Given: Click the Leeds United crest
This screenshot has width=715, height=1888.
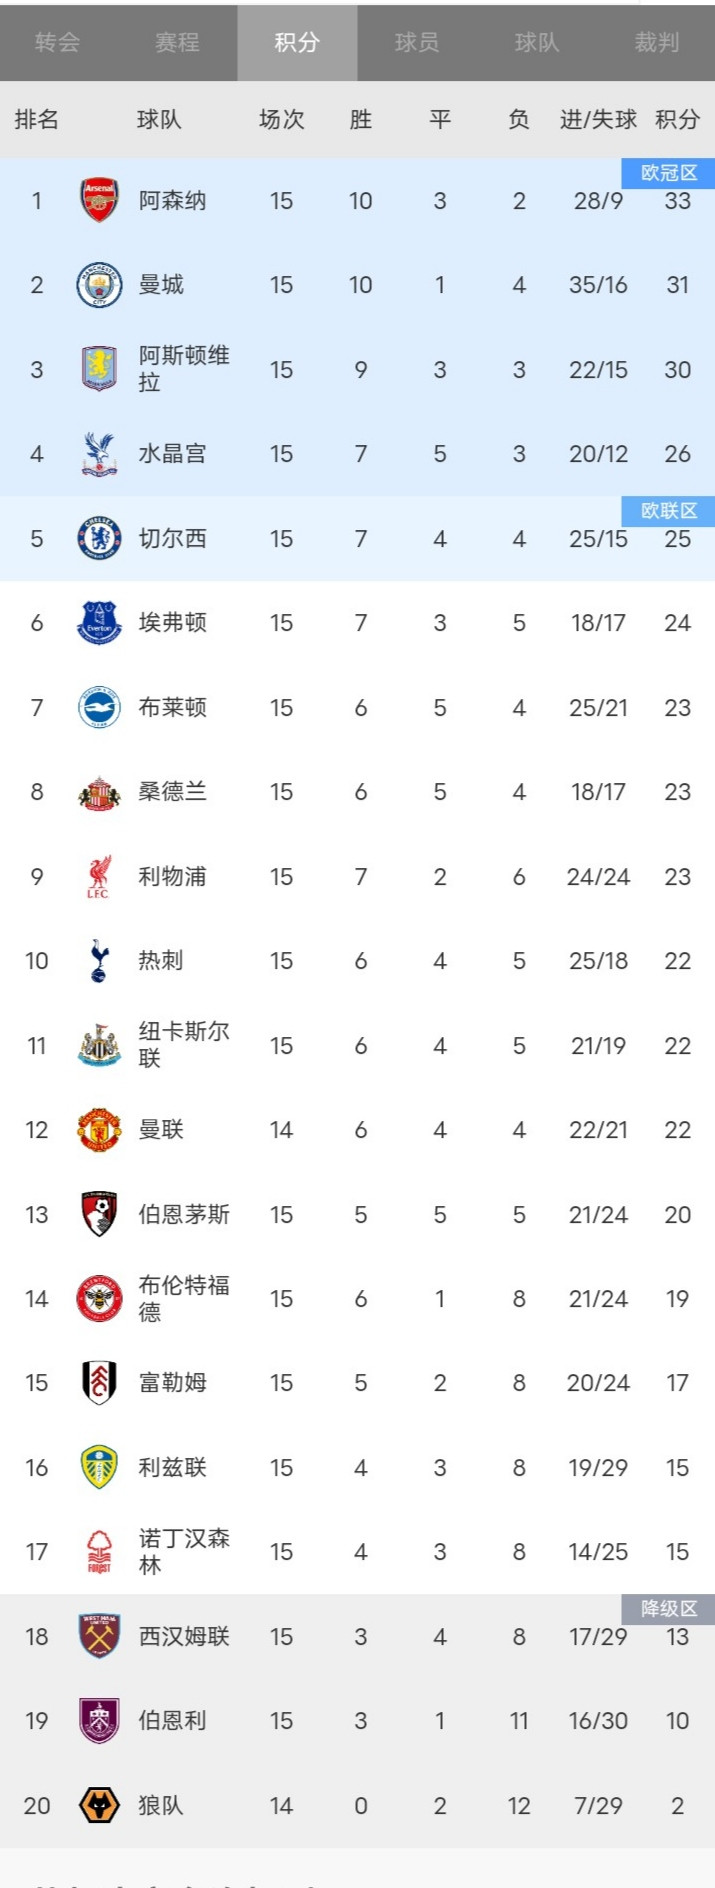Looking at the screenshot, I should tap(99, 1468).
